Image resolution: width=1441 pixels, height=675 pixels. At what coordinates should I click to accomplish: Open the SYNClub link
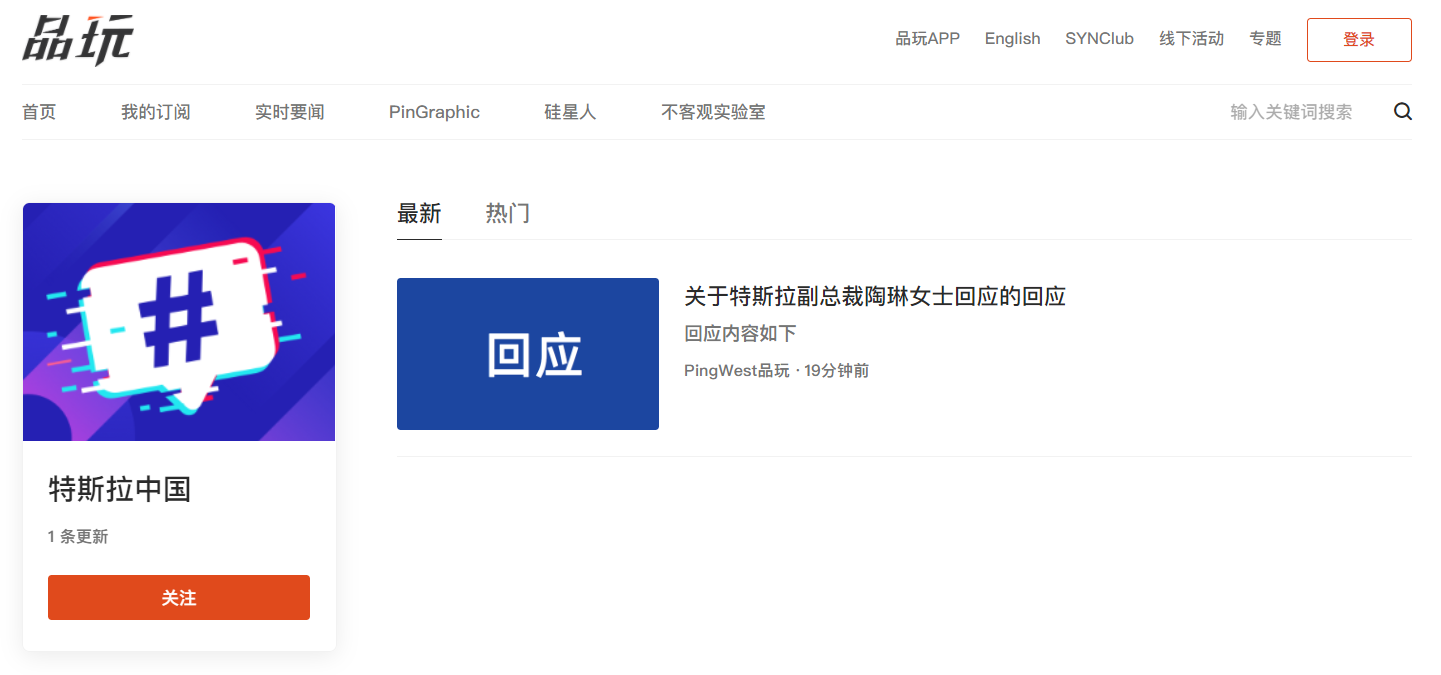point(1099,39)
